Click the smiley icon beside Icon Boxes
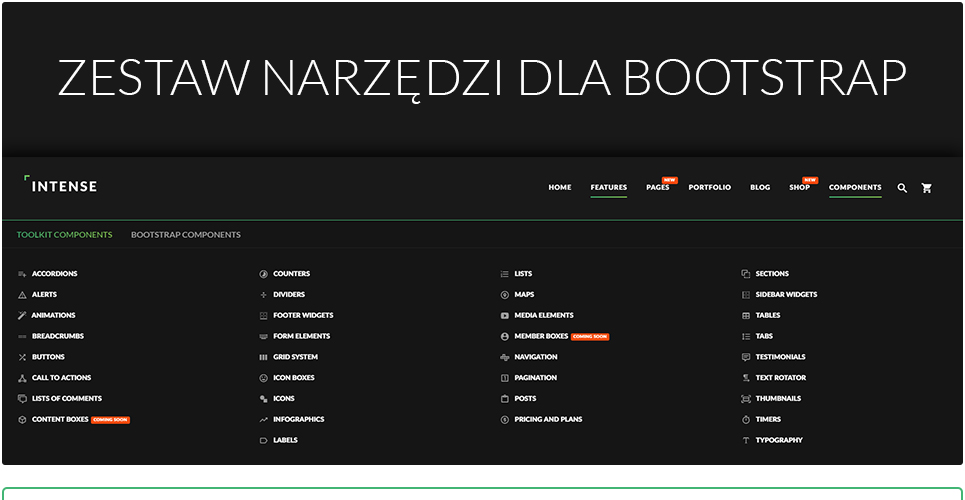The height and width of the screenshot is (500, 965). 263,378
